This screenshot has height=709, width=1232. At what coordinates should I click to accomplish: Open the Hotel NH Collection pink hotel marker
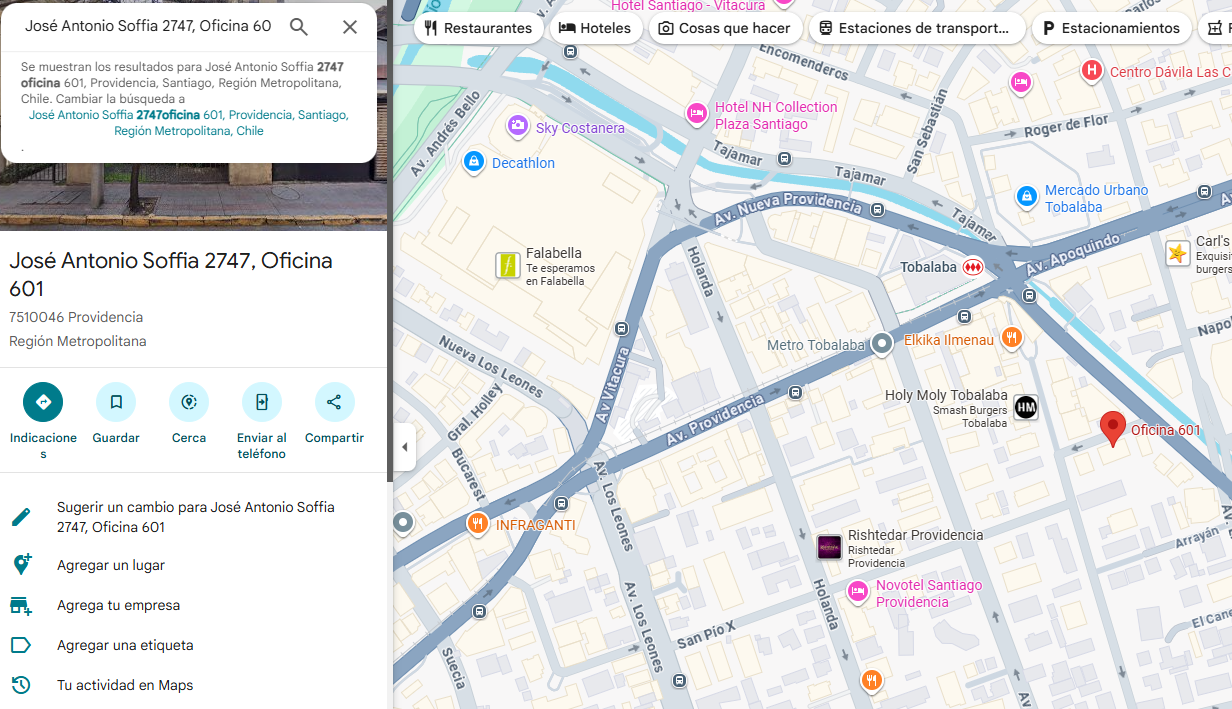point(697,114)
